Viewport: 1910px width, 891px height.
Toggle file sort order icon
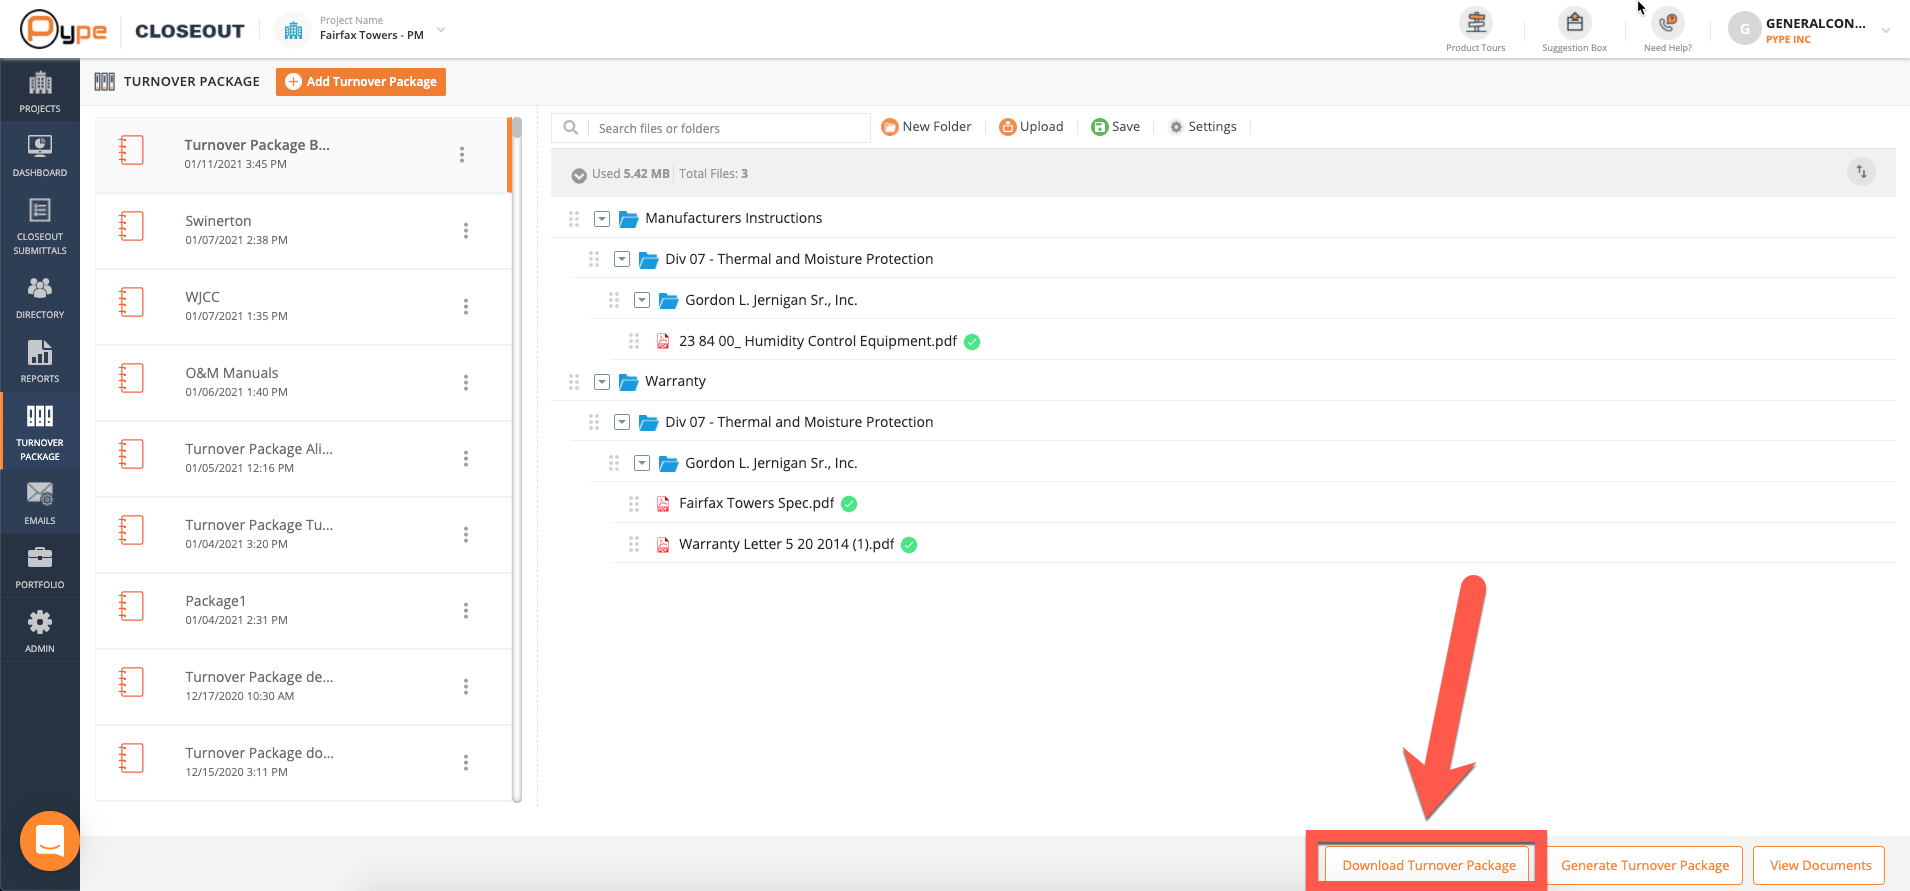pos(1861,172)
